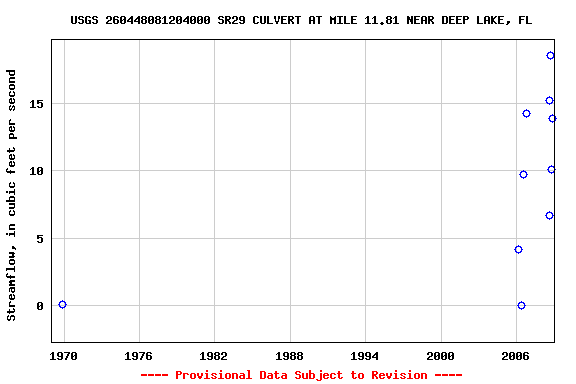Select the data point just above the 10 gridline
The image size is (576, 384).
coord(551,169)
